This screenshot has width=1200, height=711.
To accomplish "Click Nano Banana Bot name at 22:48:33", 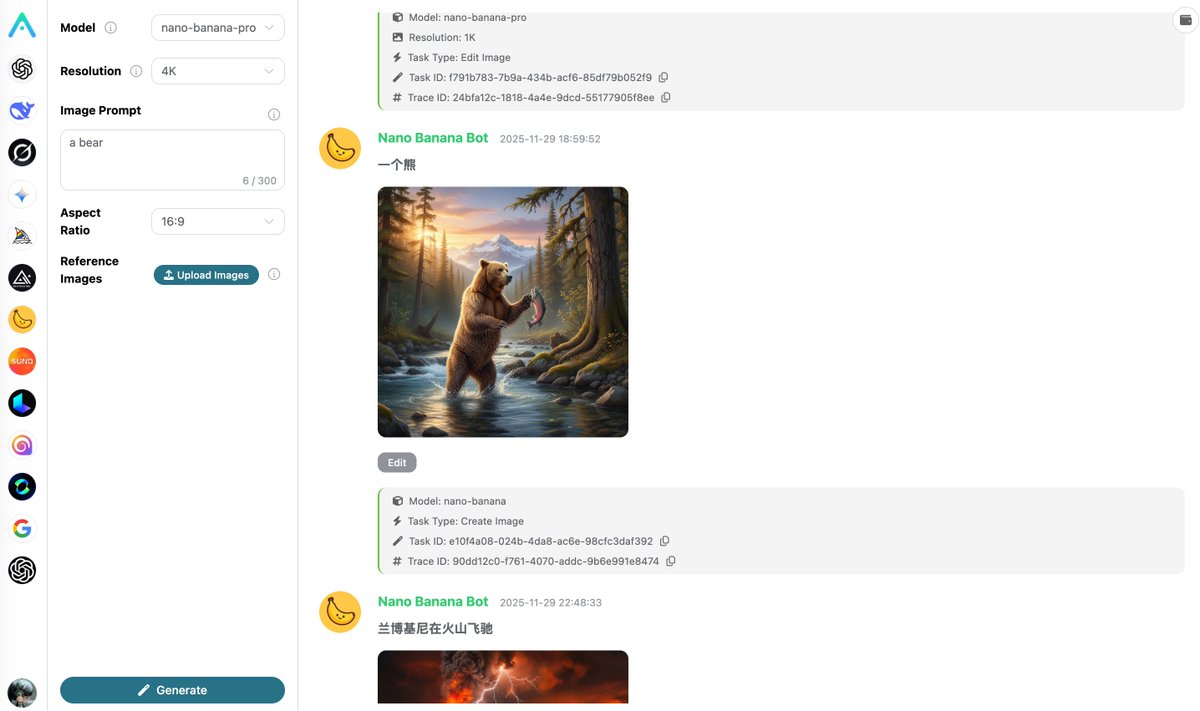I will point(433,602).
